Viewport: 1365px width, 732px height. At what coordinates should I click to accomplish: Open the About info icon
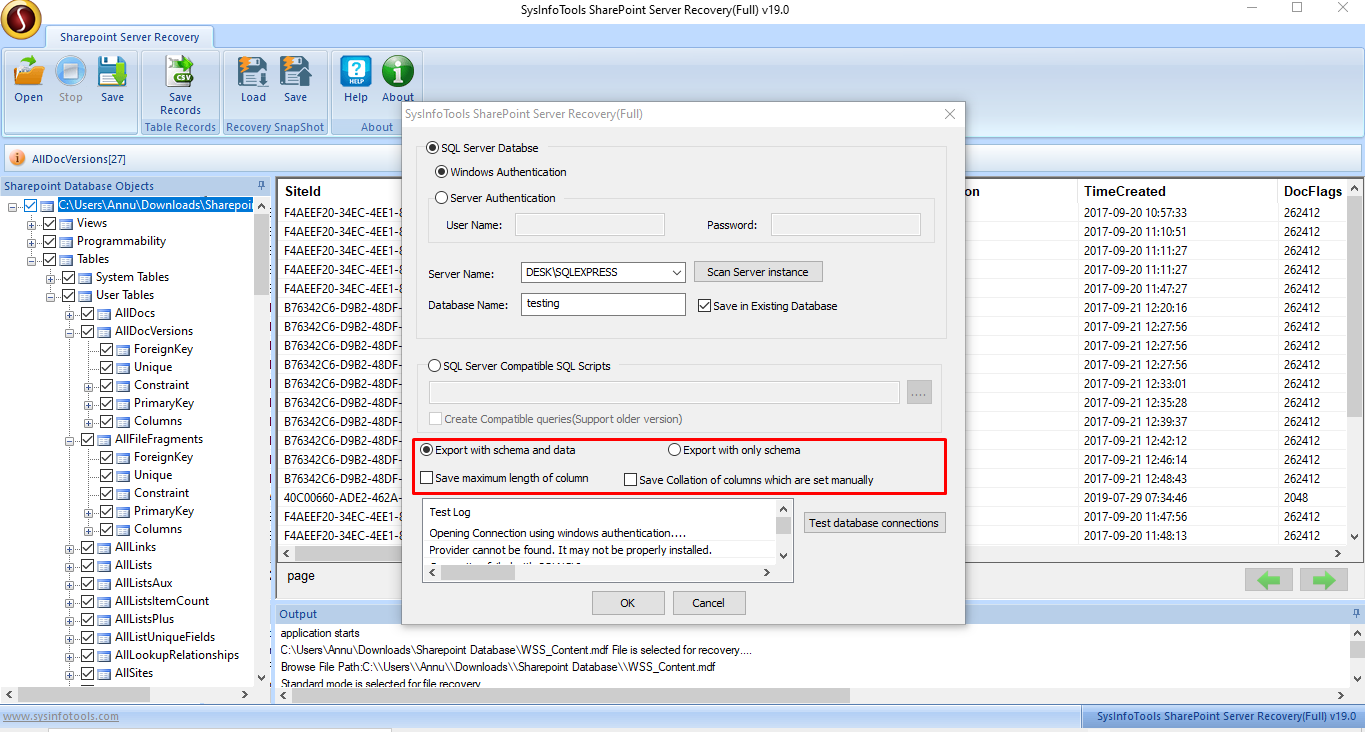[x=398, y=73]
